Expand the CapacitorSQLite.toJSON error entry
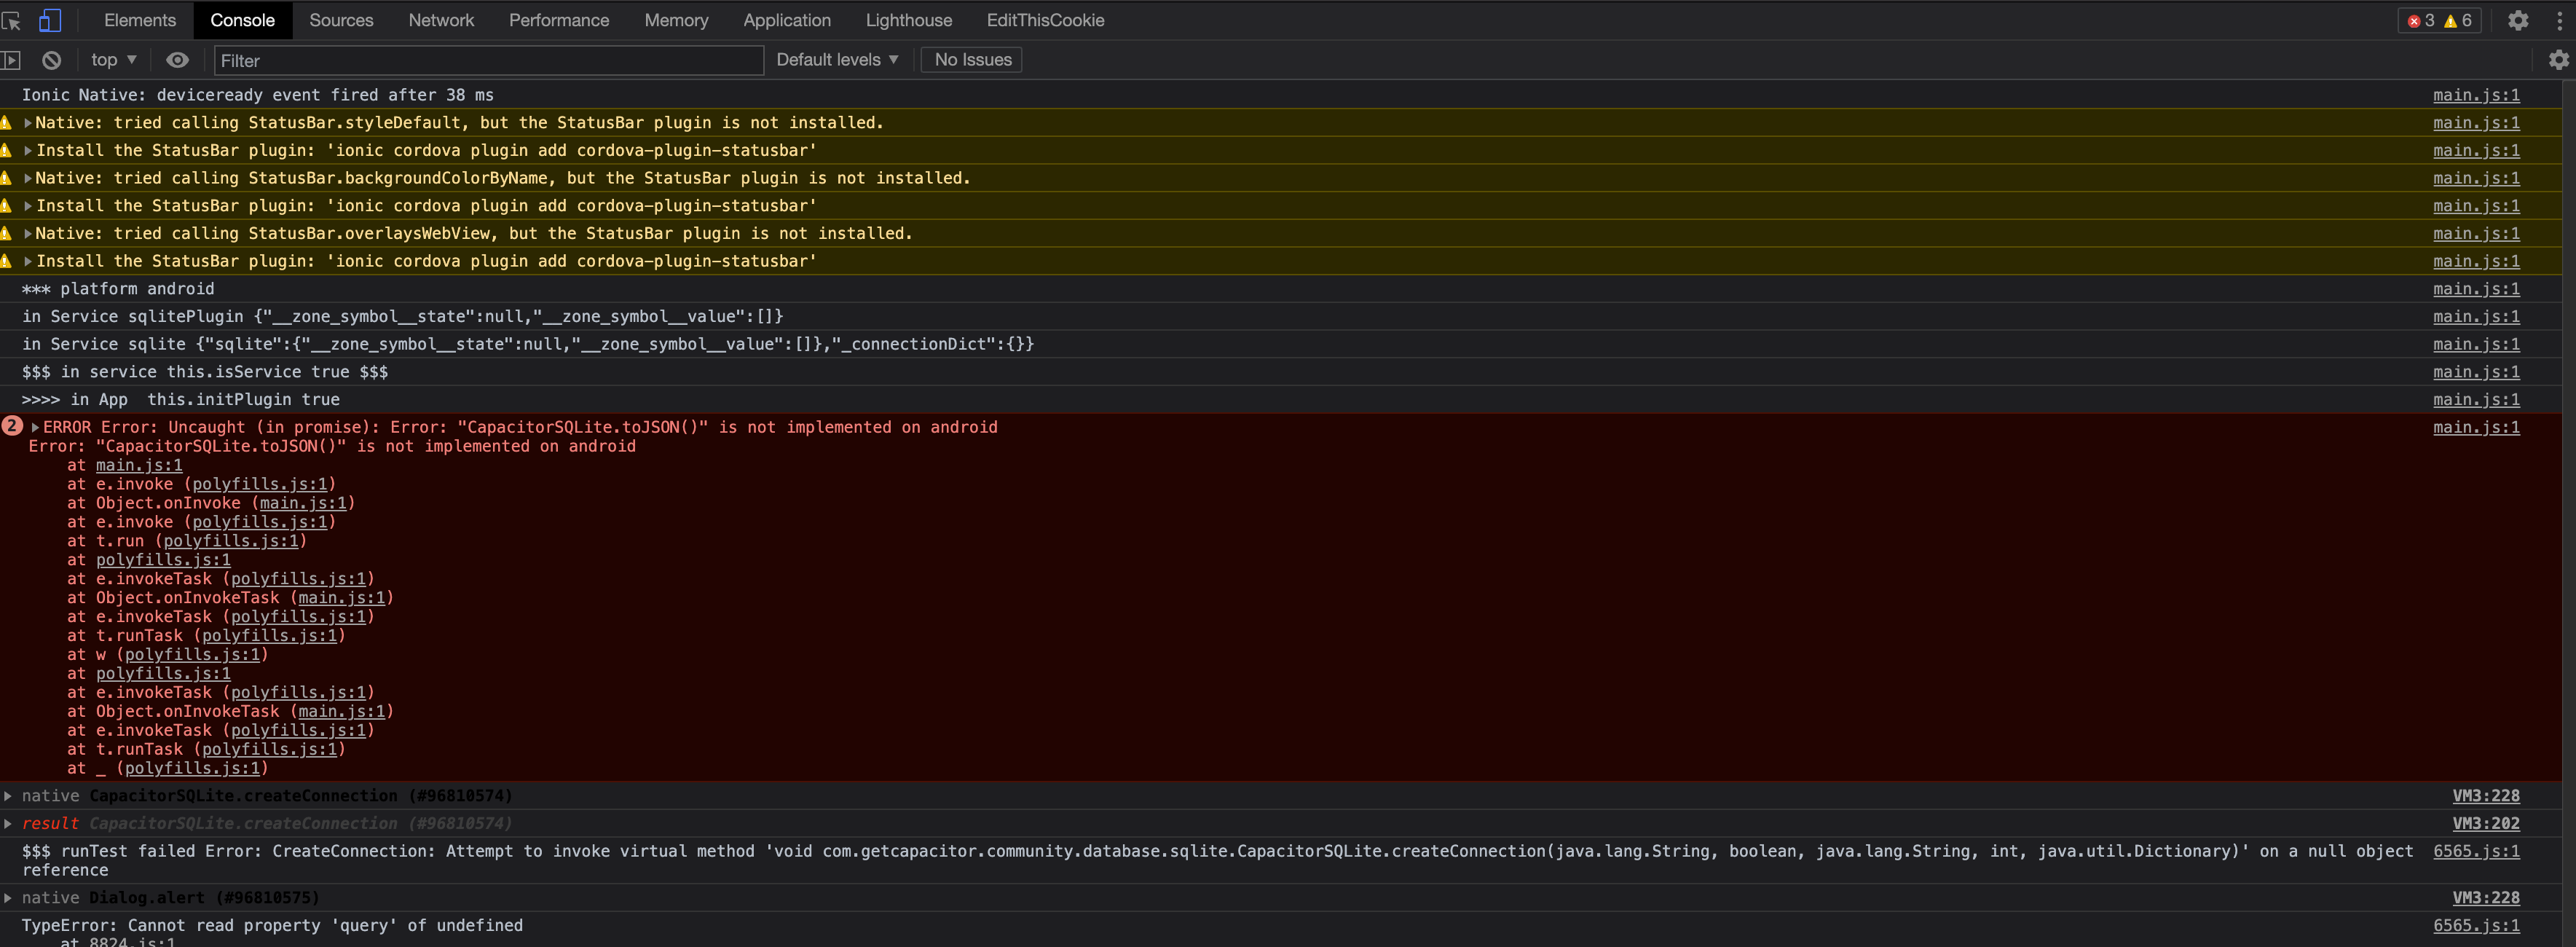The width and height of the screenshot is (2576, 947). pyautogui.click(x=34, y=427)
